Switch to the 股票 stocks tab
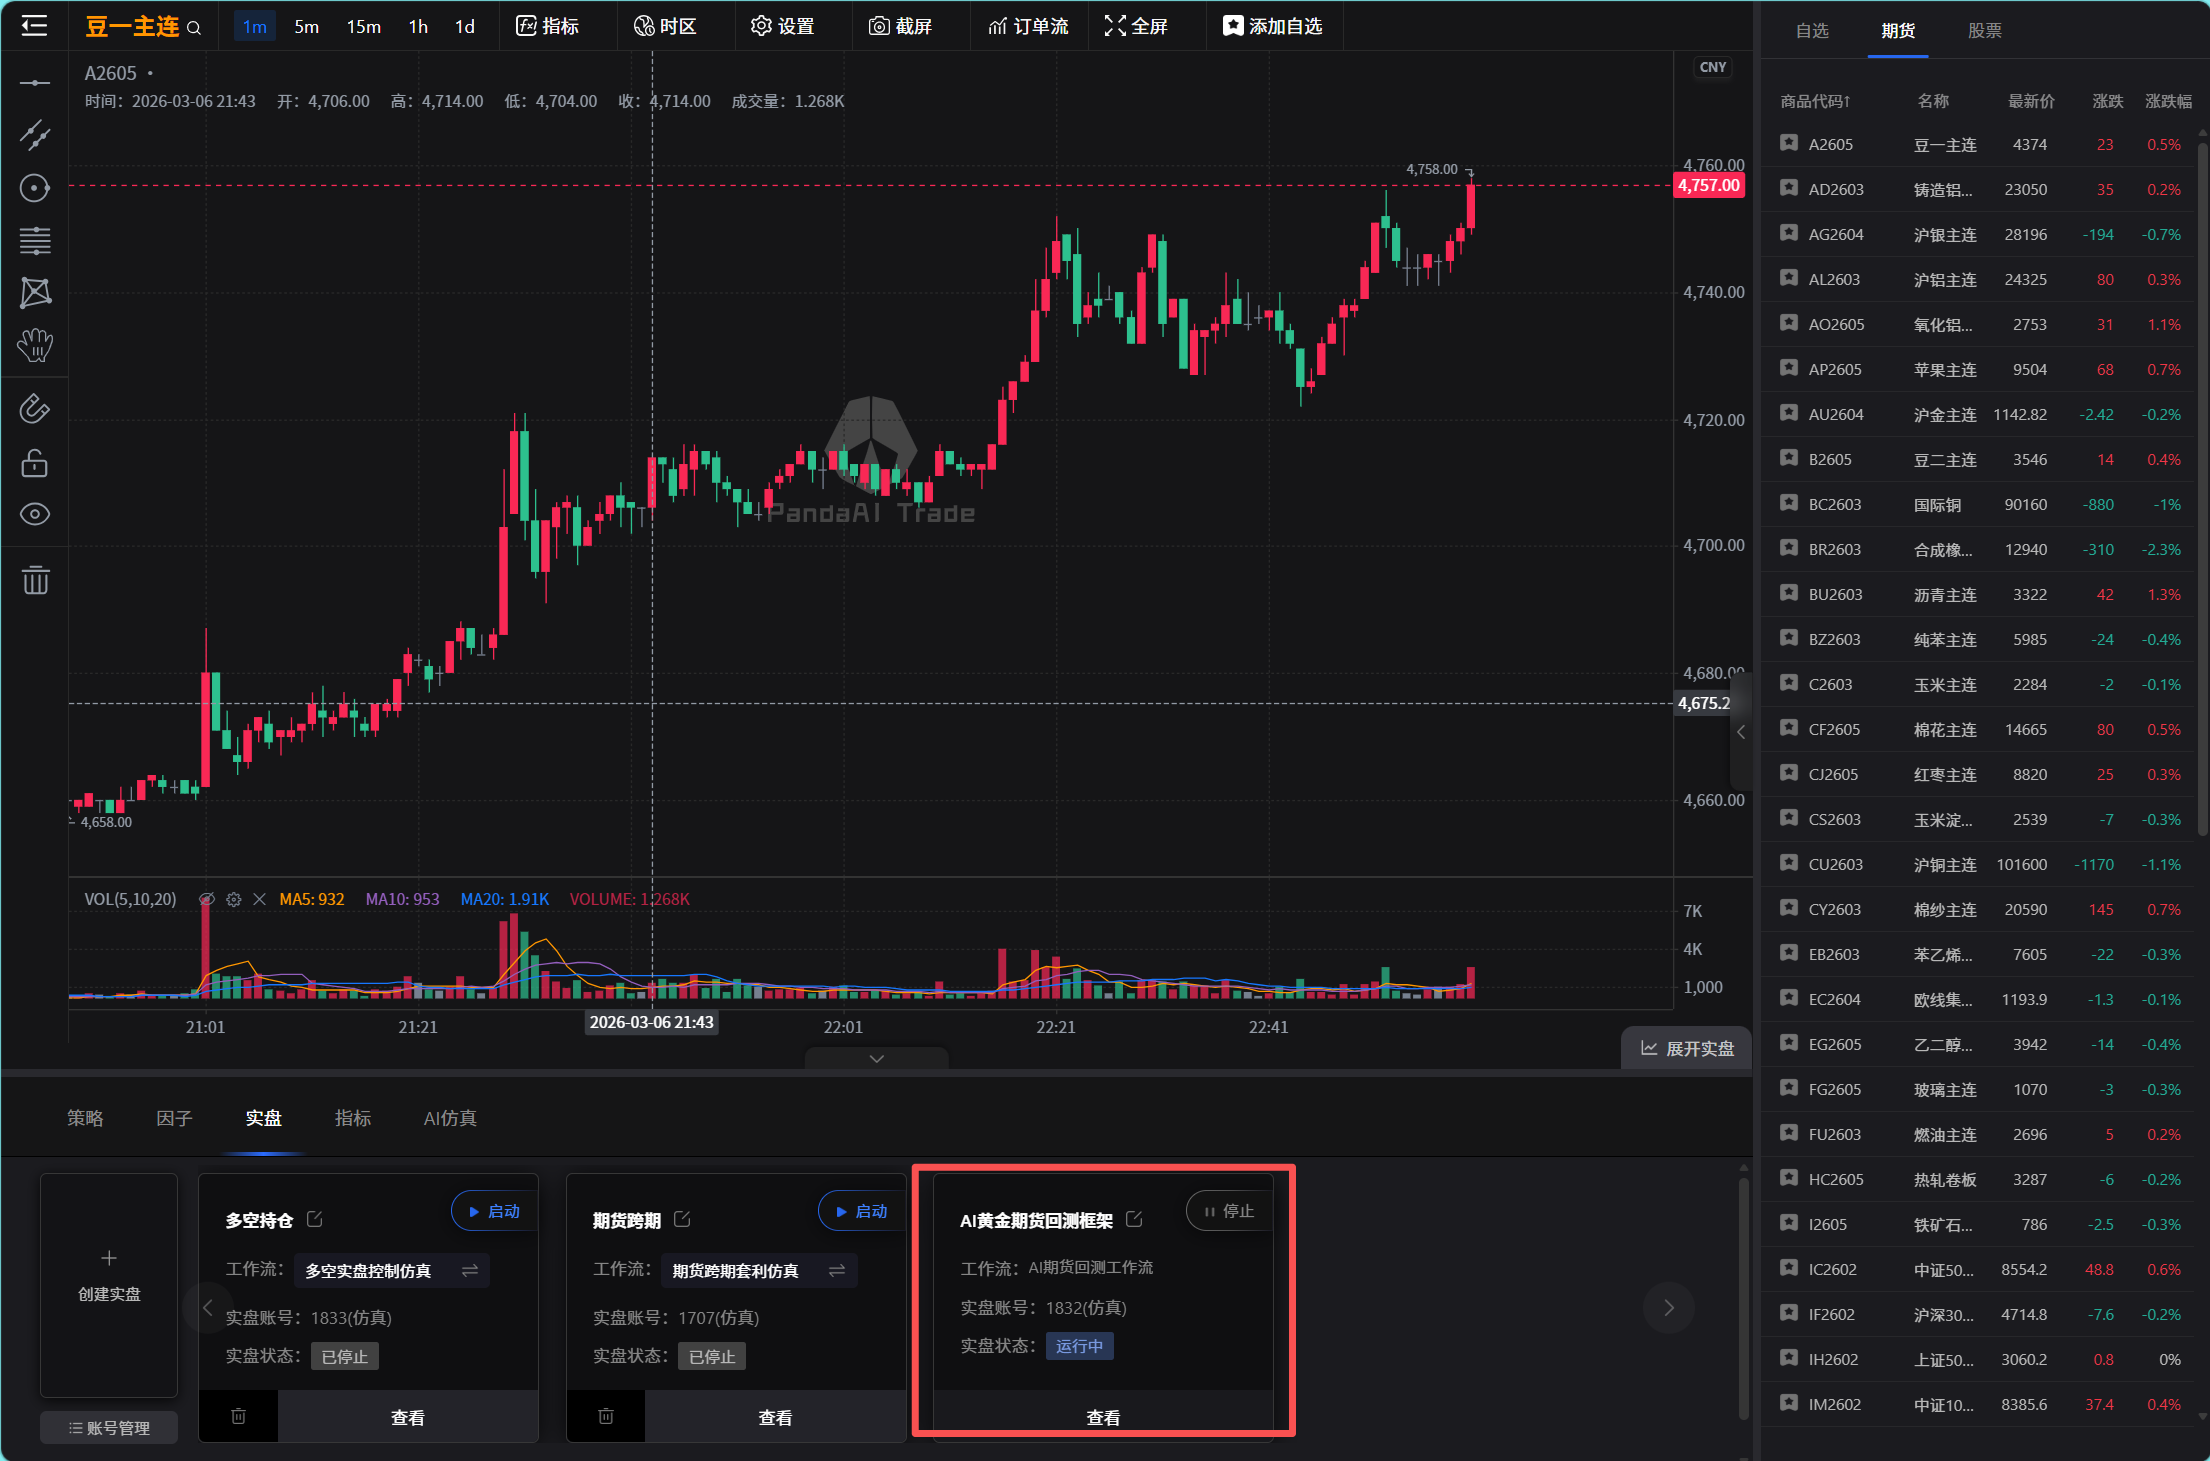Screen dimensions: 2210x1461 1984,30
